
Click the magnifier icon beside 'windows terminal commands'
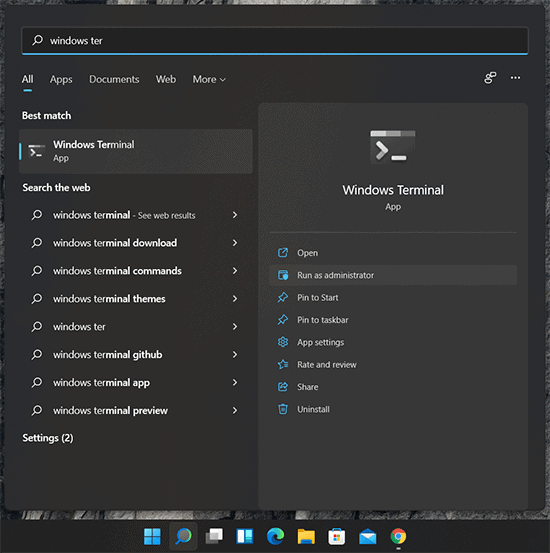[37, 271]
